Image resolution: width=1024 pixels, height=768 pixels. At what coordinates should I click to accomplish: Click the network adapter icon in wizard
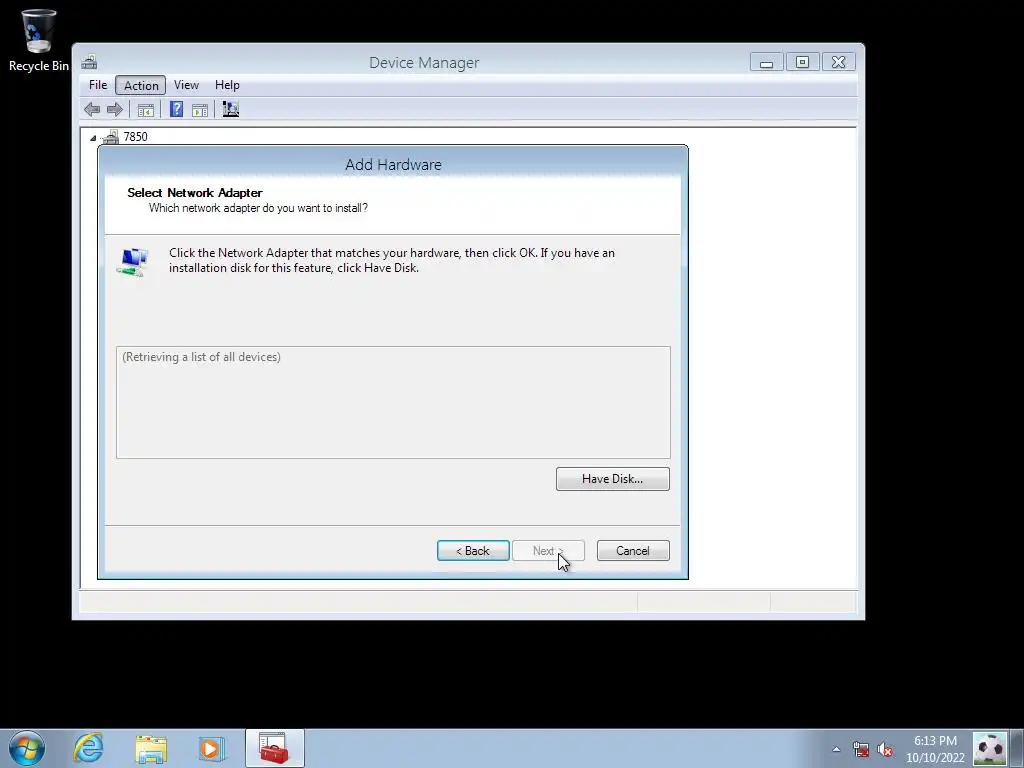[133, 262]
